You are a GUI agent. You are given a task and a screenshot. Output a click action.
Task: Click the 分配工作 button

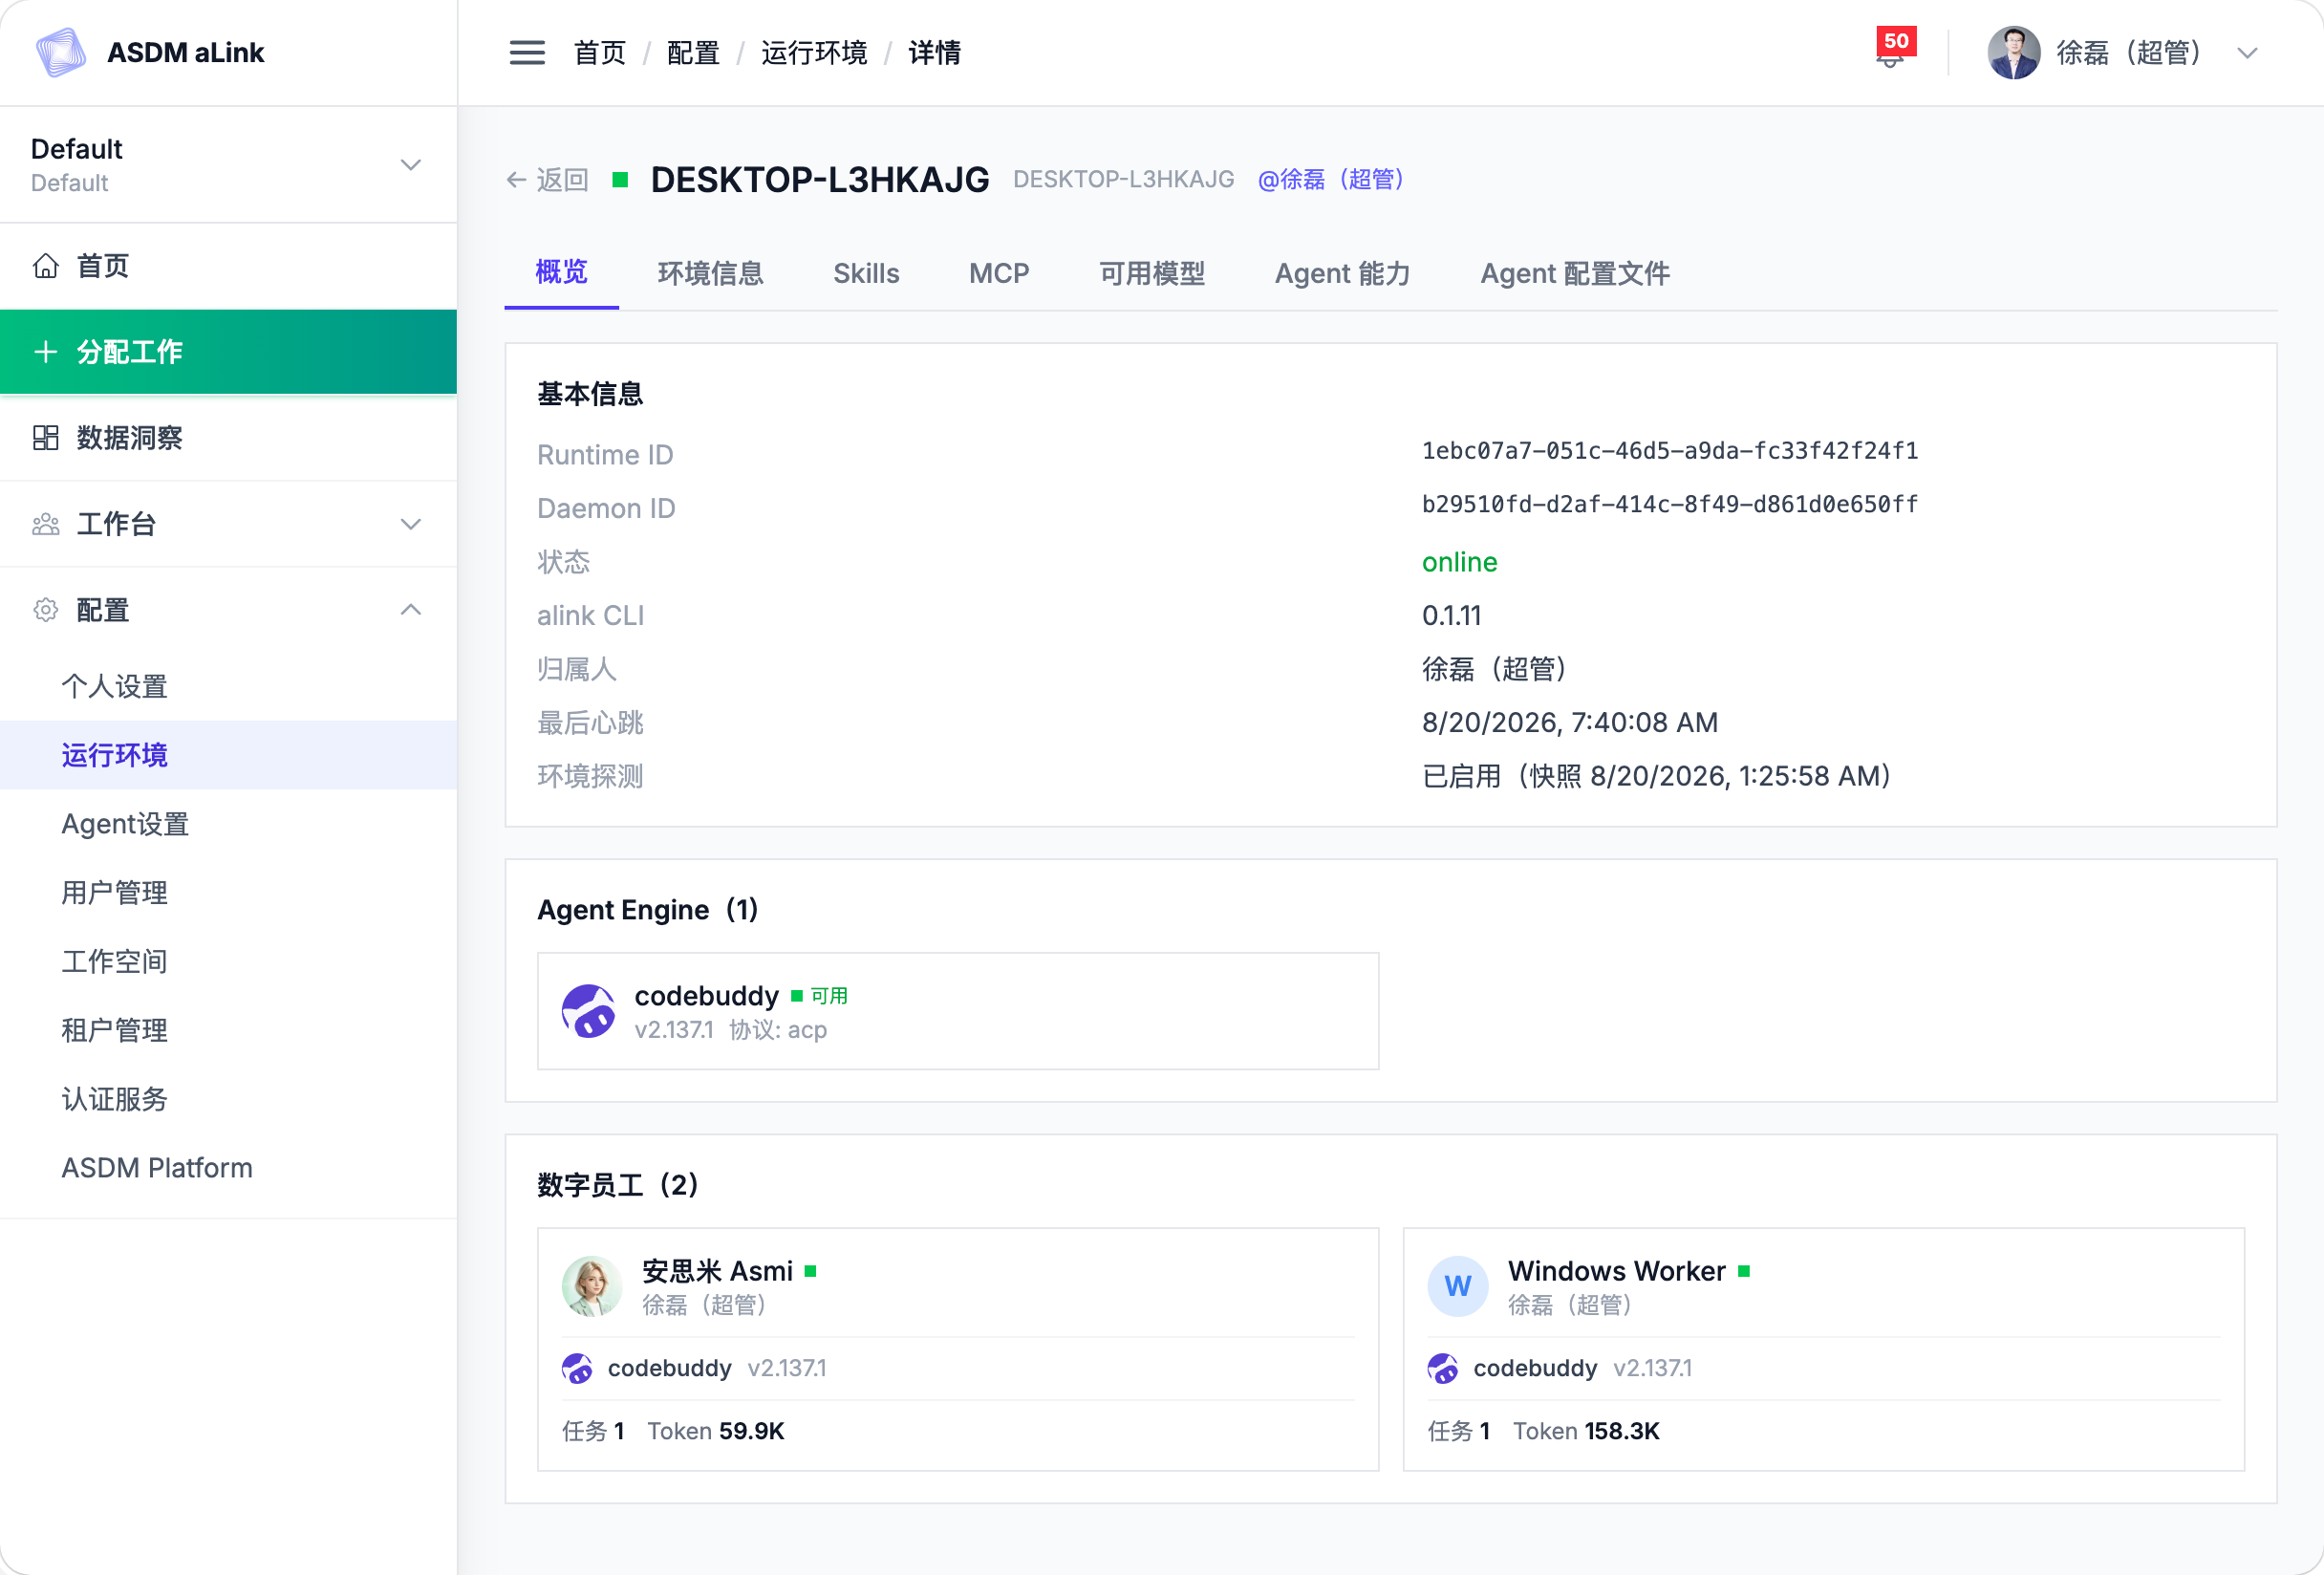[228, 352]
